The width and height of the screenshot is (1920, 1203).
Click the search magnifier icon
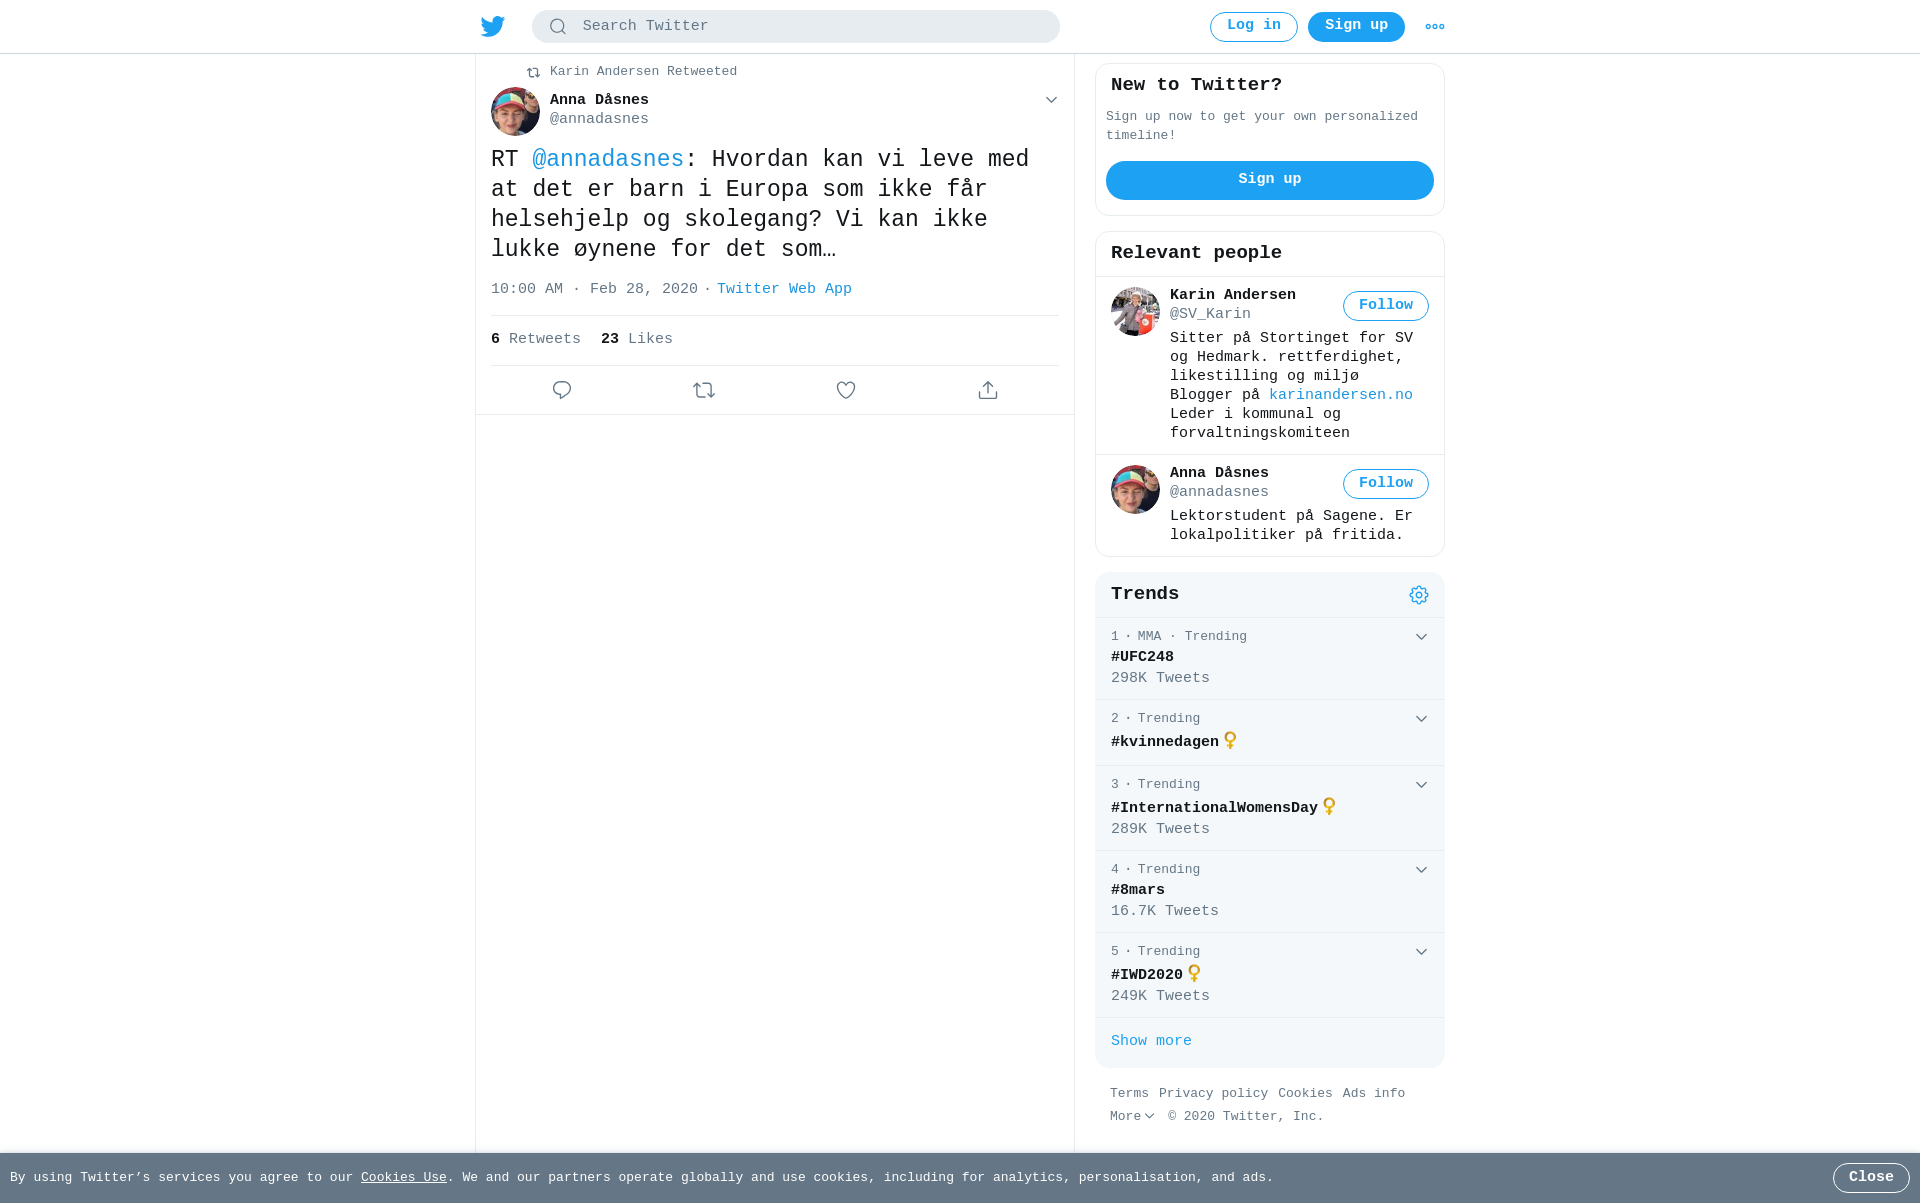558,27
